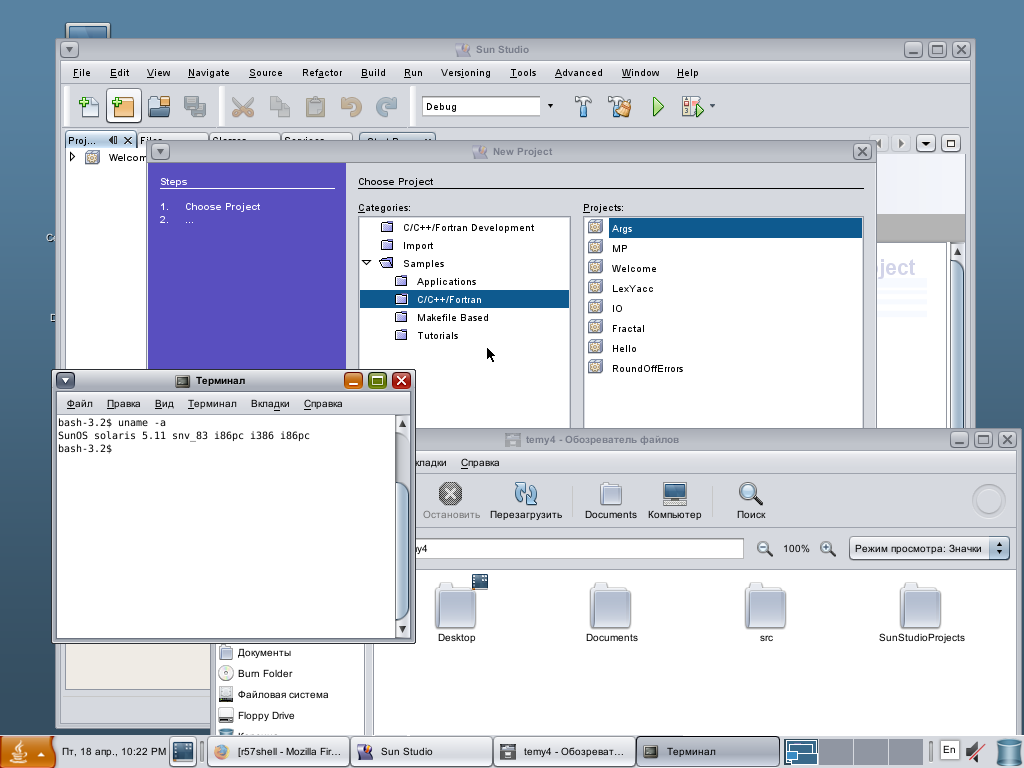Collapse the Samples category
Screen dimensions: 1024x768
(x=366, y=263)
